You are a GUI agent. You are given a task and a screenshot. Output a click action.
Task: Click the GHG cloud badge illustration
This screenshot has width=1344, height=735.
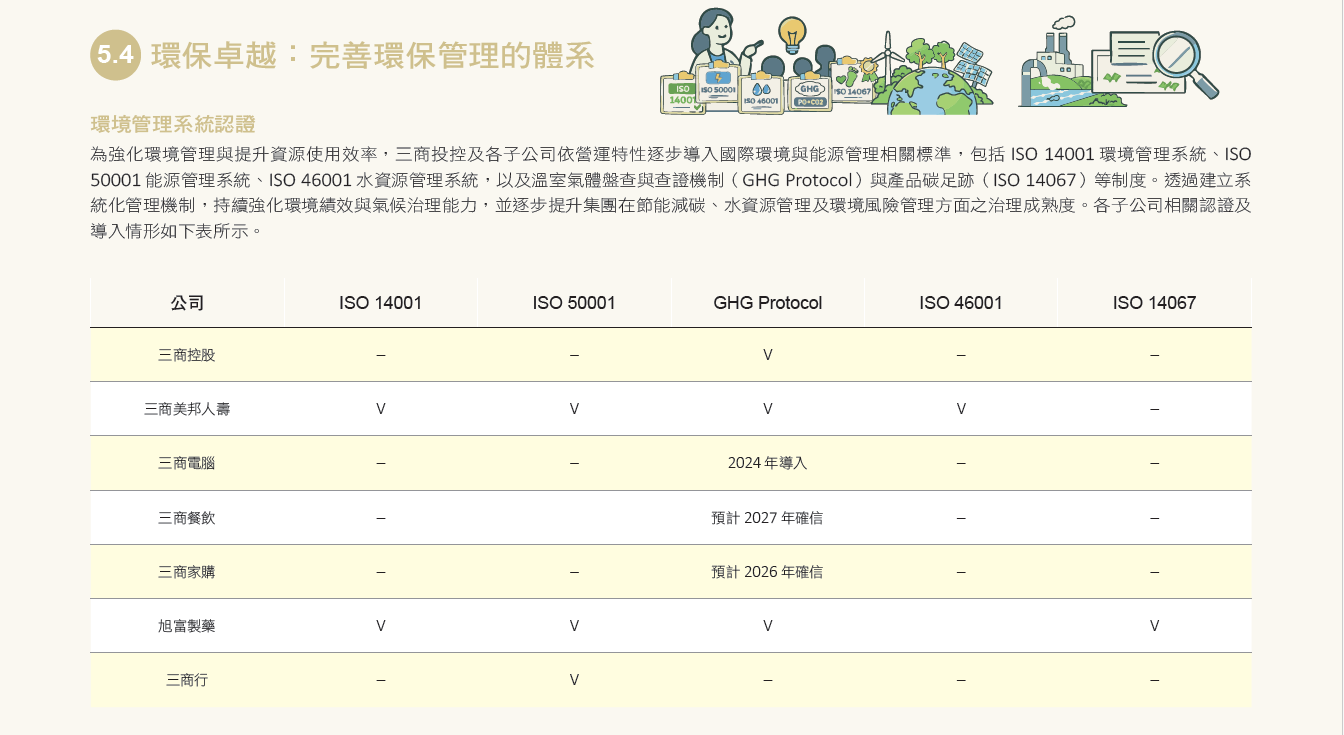(809, 94)
